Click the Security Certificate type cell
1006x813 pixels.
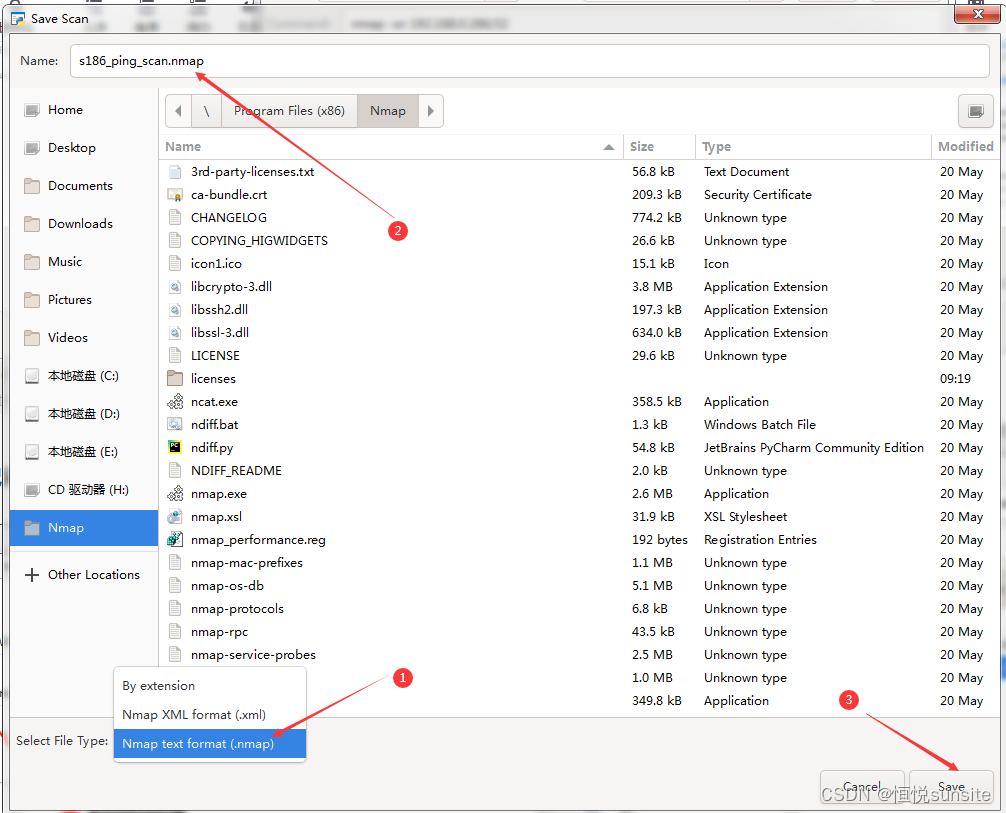[x=758, y=195]
